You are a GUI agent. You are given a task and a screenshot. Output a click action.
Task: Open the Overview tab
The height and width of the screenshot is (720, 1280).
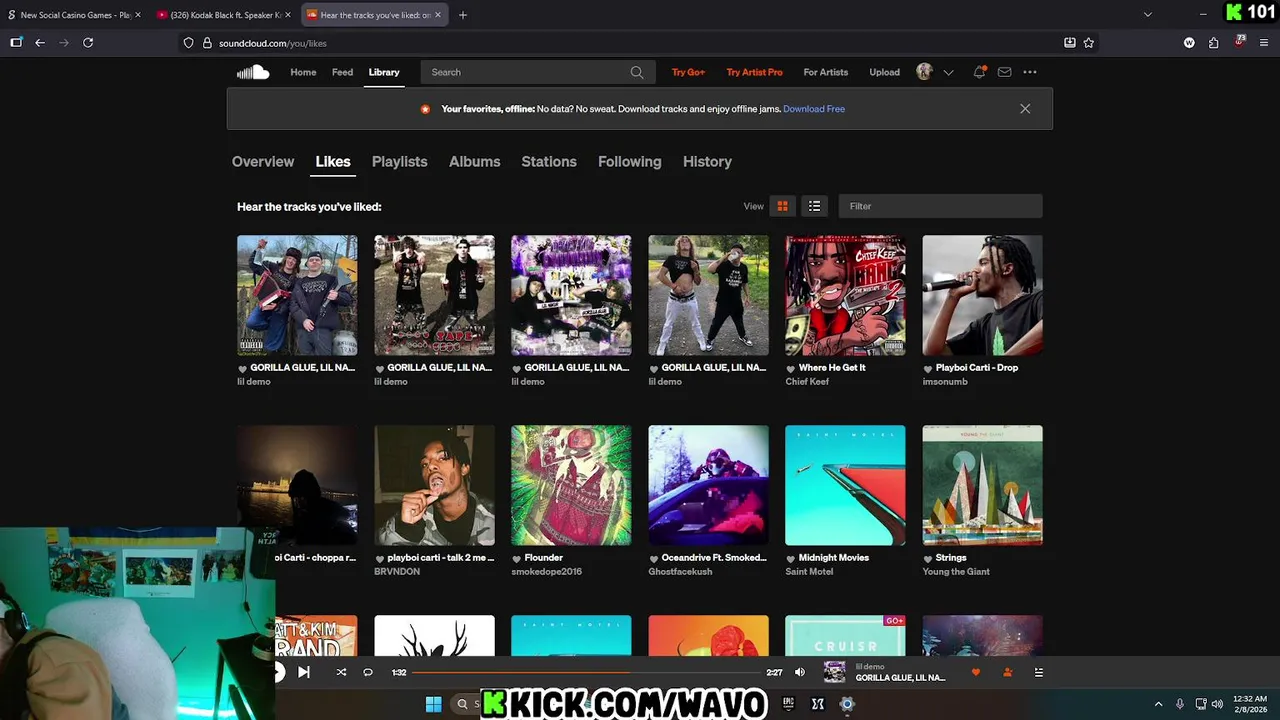pos(263,161)
